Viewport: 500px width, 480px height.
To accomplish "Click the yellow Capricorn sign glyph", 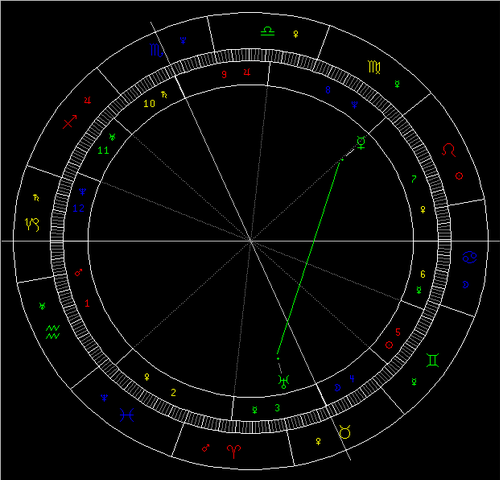I will point(32,224).
